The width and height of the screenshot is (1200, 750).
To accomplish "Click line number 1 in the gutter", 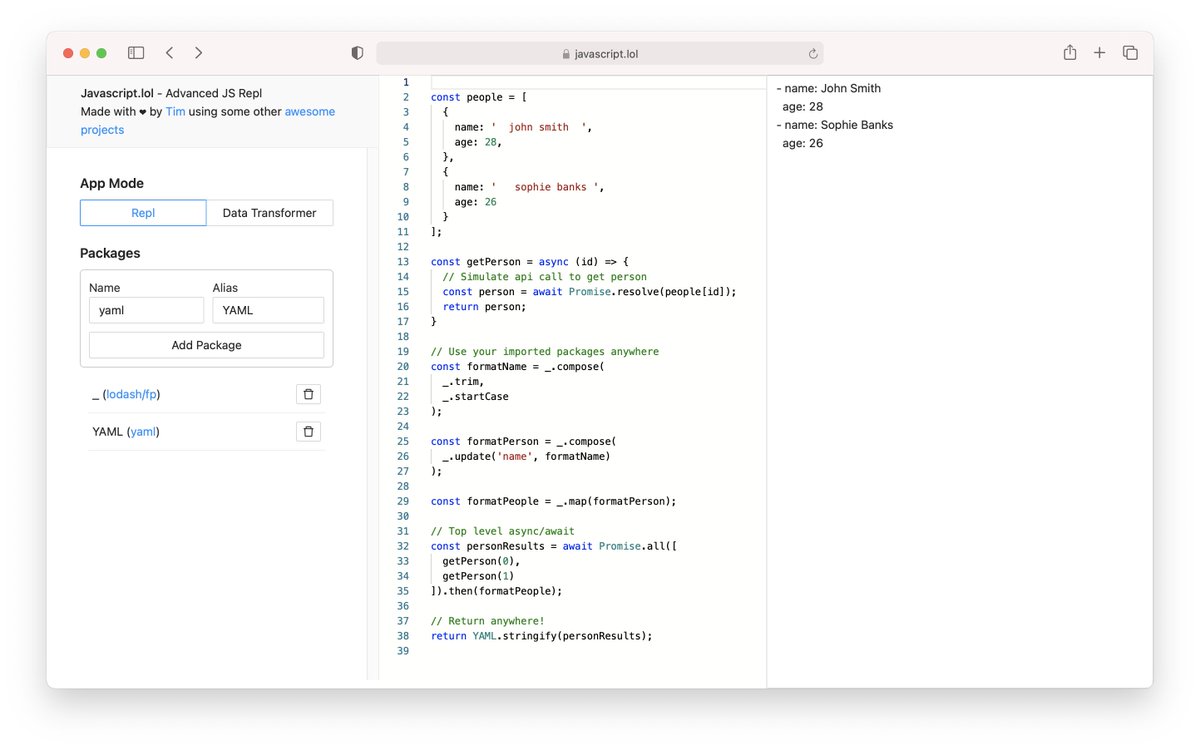I will tap(406, 82).
